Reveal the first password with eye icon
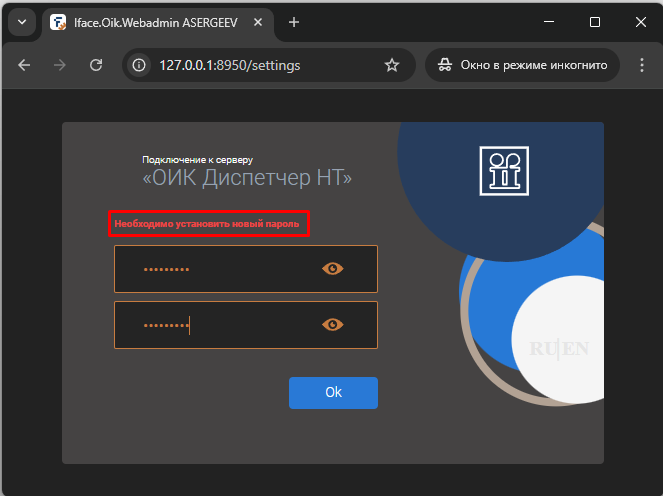The width and height of the screenshot is (663, 496). [x=333, y=269]
